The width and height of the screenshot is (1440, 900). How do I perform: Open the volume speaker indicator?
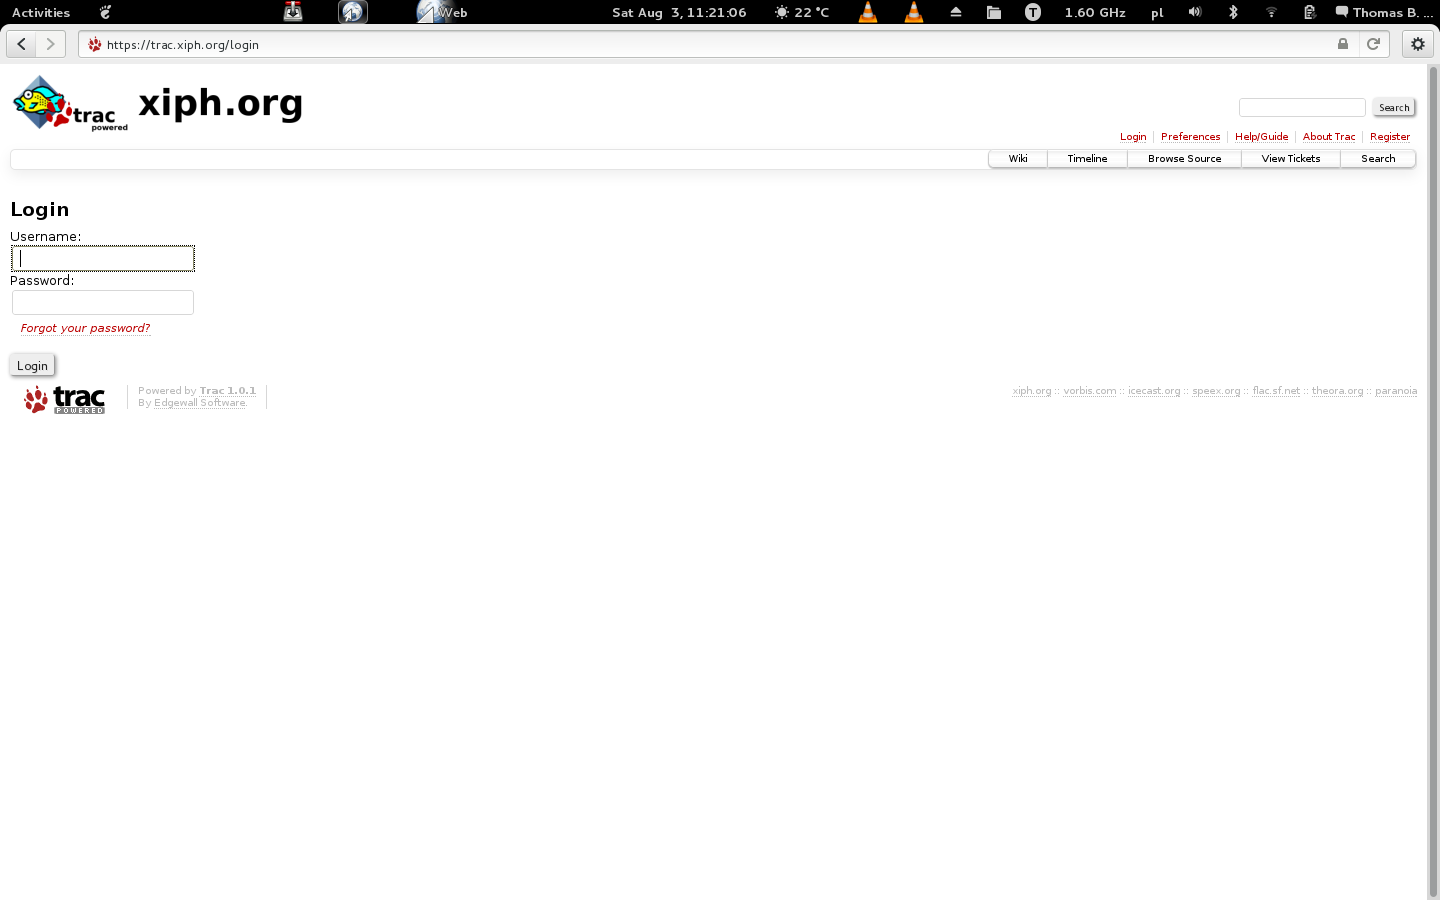click(1195, 12)
